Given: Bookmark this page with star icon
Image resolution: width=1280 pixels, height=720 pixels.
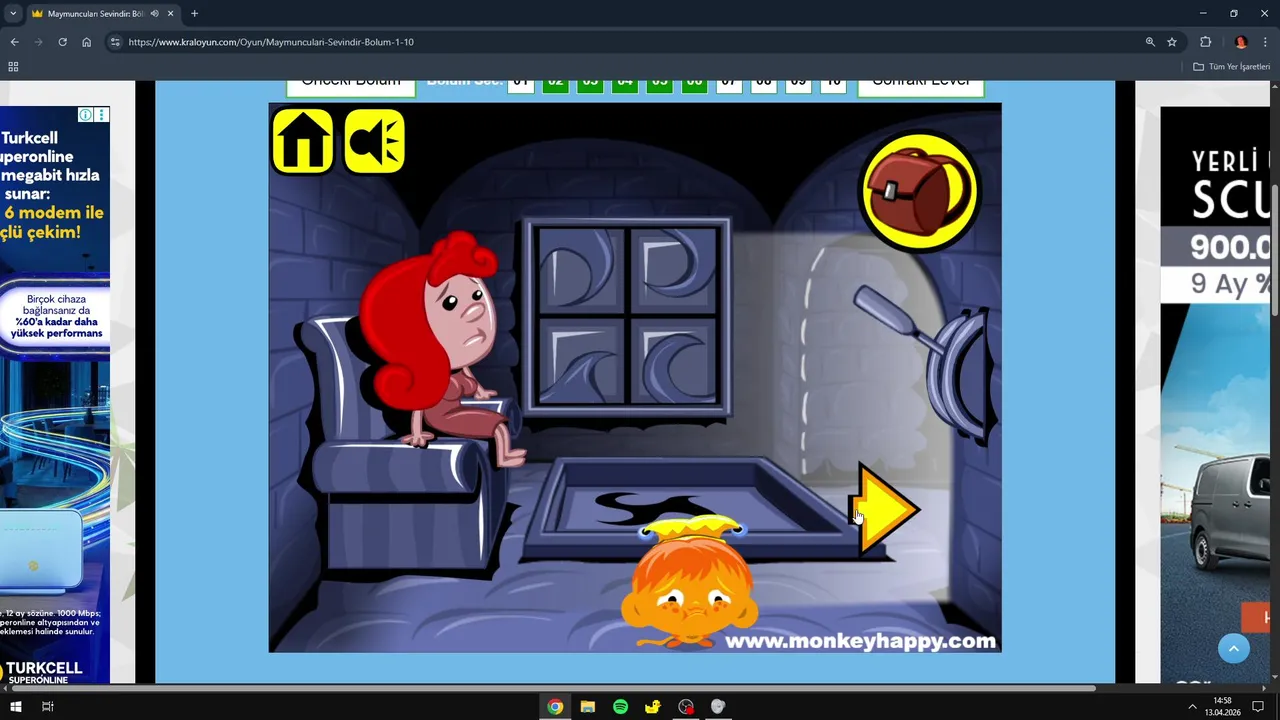Looking at the screenshot, I should pyautogui.click(x=1172, y=42).
